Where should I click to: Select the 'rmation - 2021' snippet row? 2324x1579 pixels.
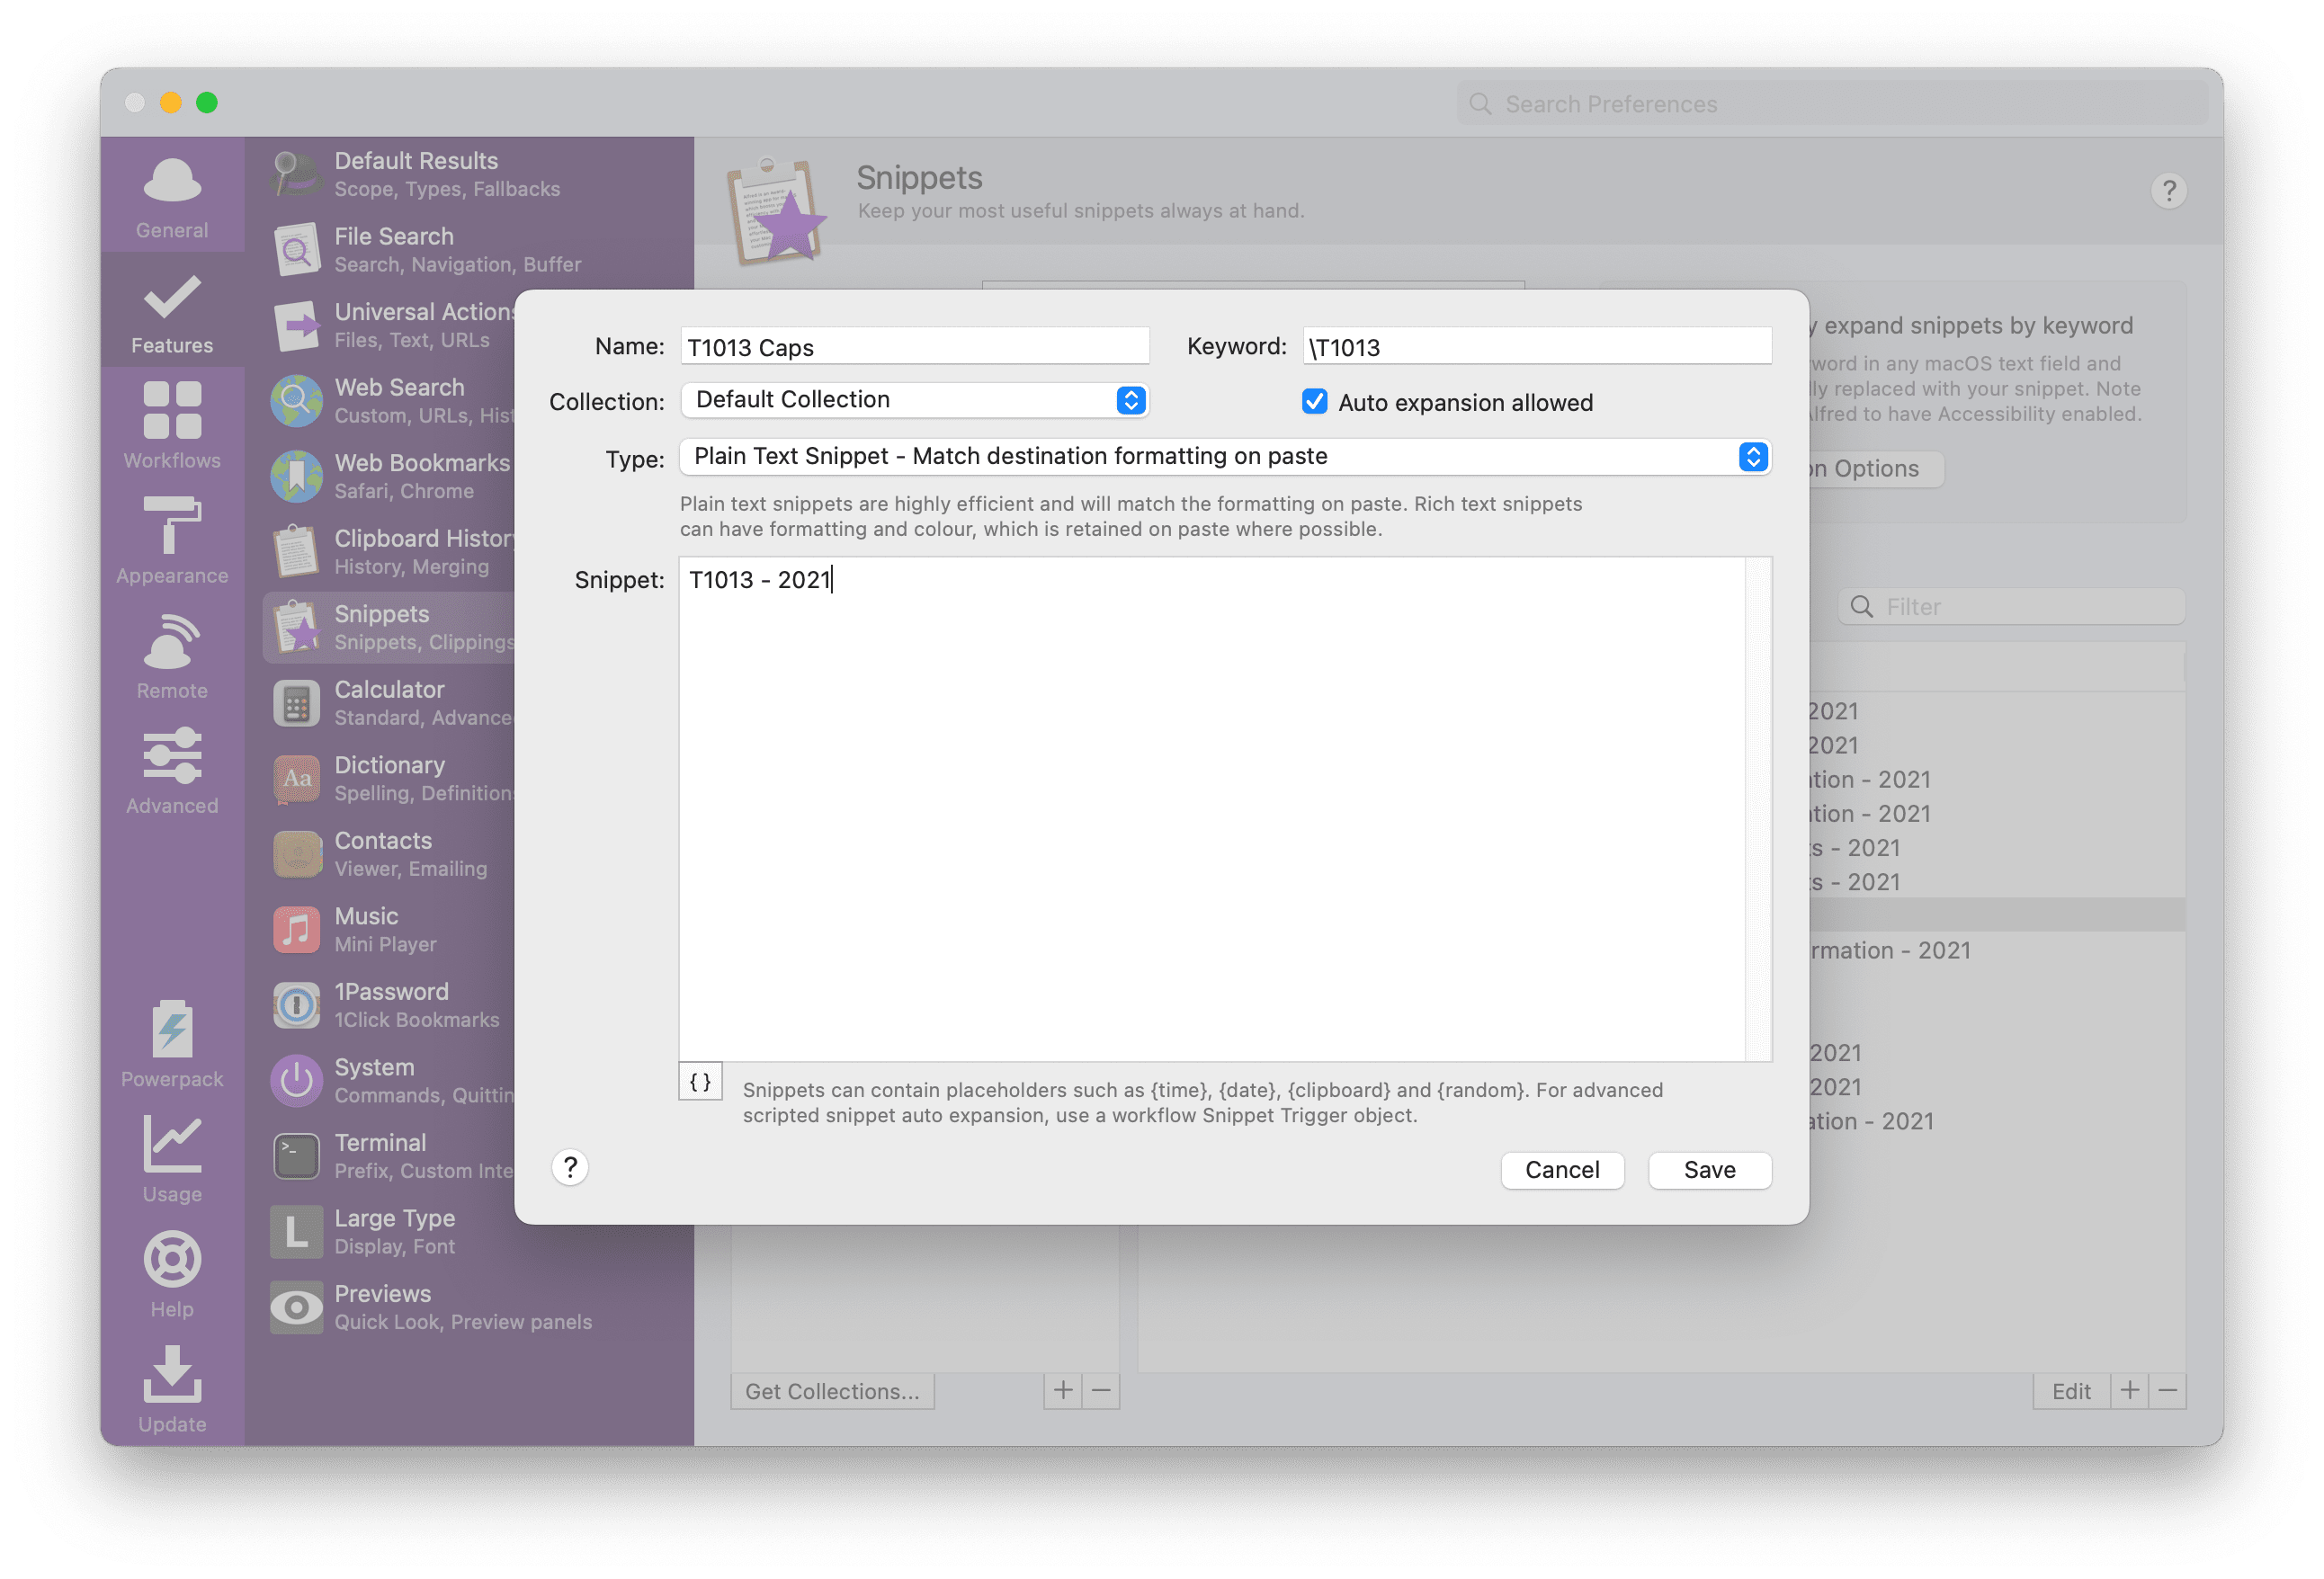(x=1997, y=950)
